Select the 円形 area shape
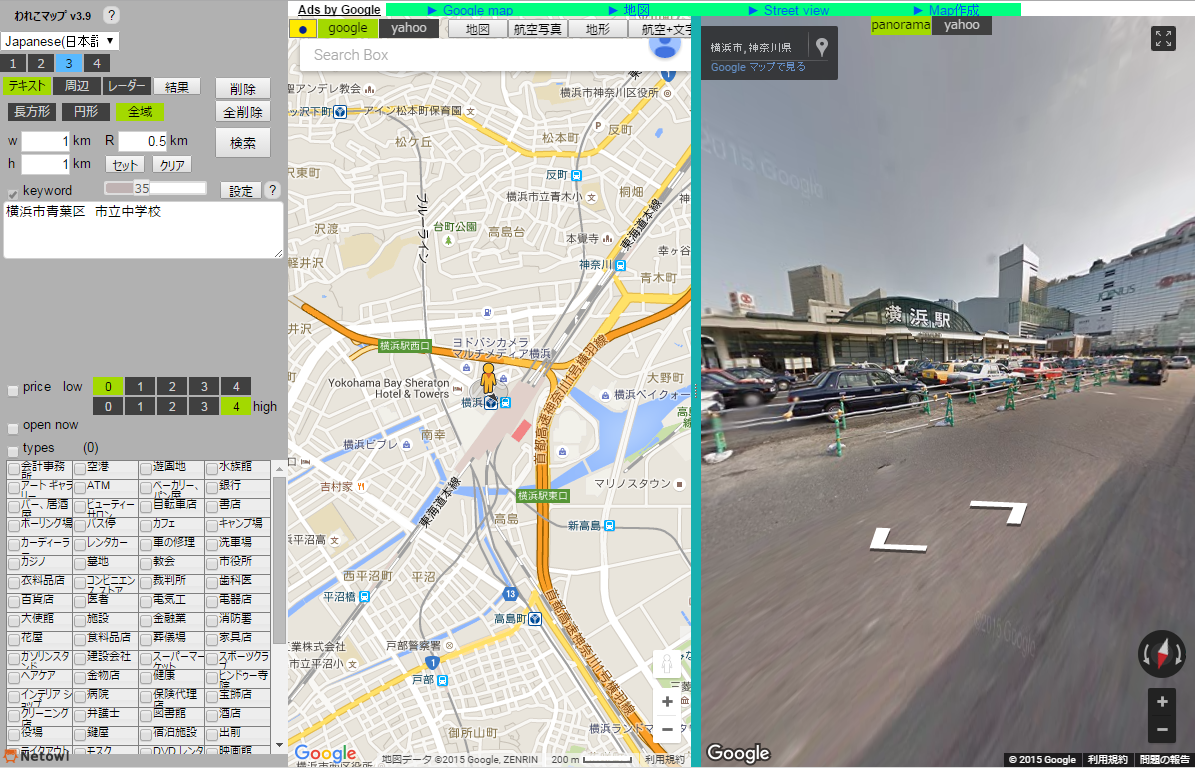This screenshot has width=1195, height=768. (85, 112)
